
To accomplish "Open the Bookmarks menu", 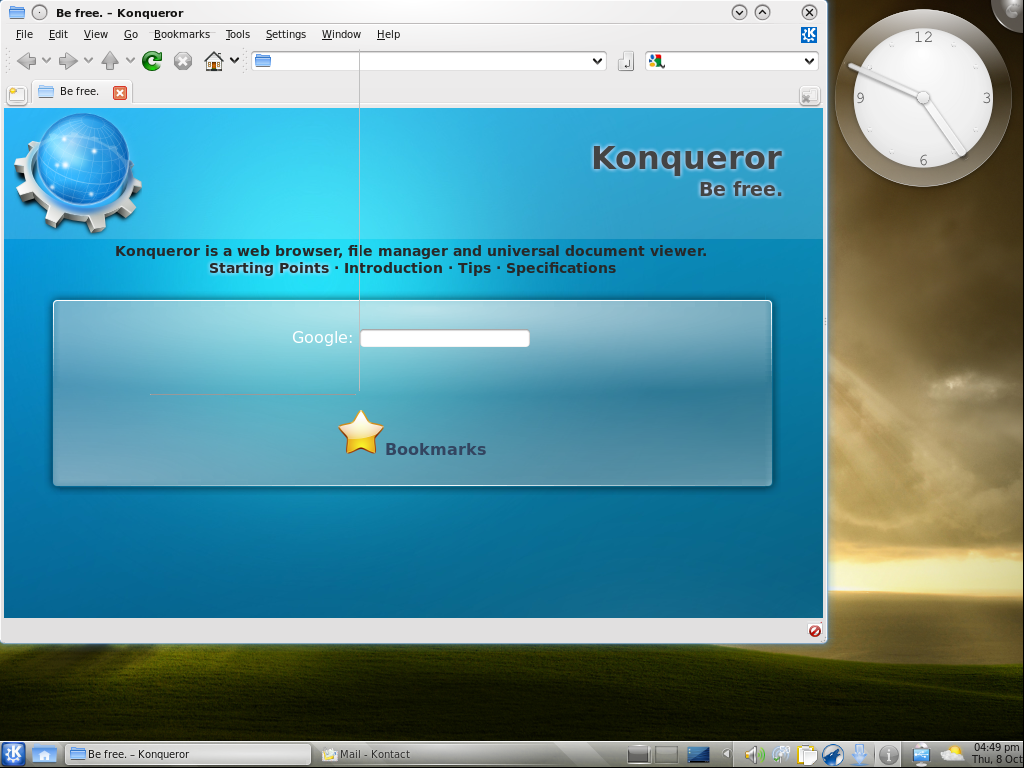I will point(182,34).
